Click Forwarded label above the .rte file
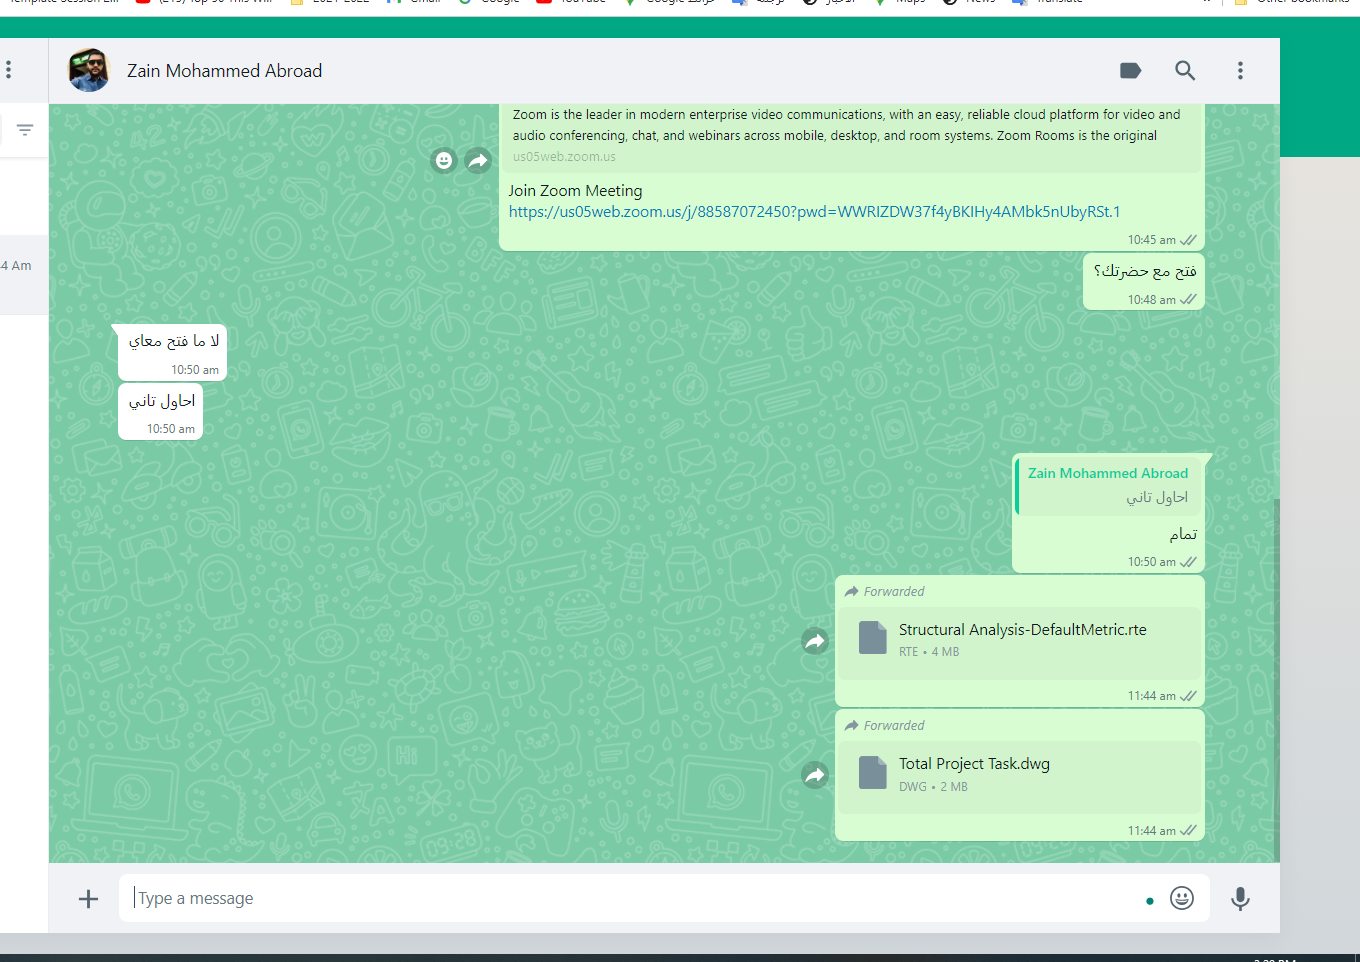 point(885,592)
